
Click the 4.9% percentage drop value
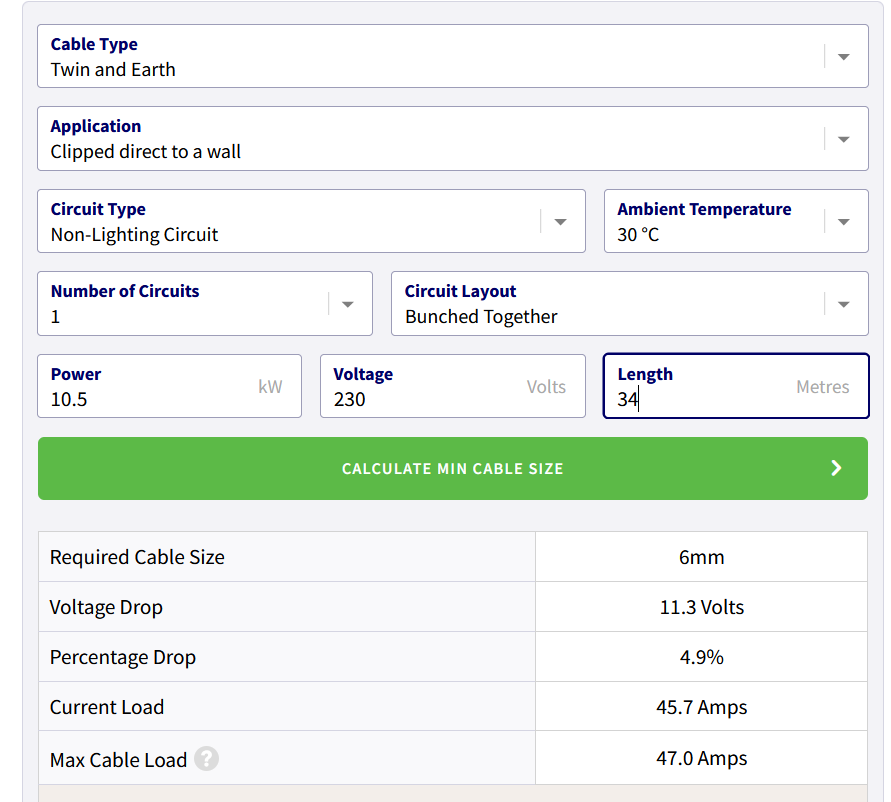point(701,657)
